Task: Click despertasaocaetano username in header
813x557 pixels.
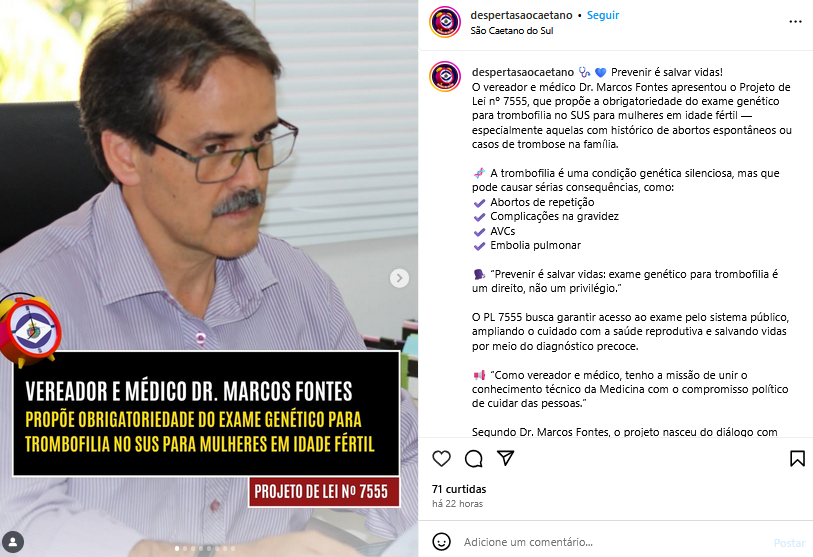Action: pyautogui.click(x=521, y=16)
